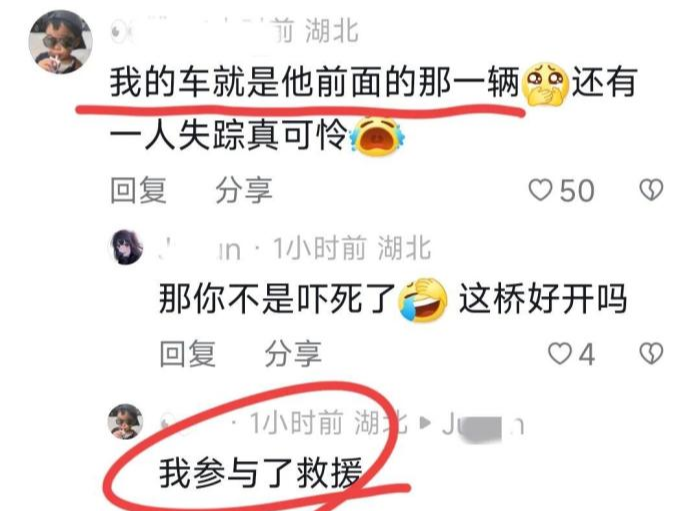This screenshot has height=511, width=700.
Task: Like the reply with 4 likes
Action: pyautogui.click(x=559, y=354)
